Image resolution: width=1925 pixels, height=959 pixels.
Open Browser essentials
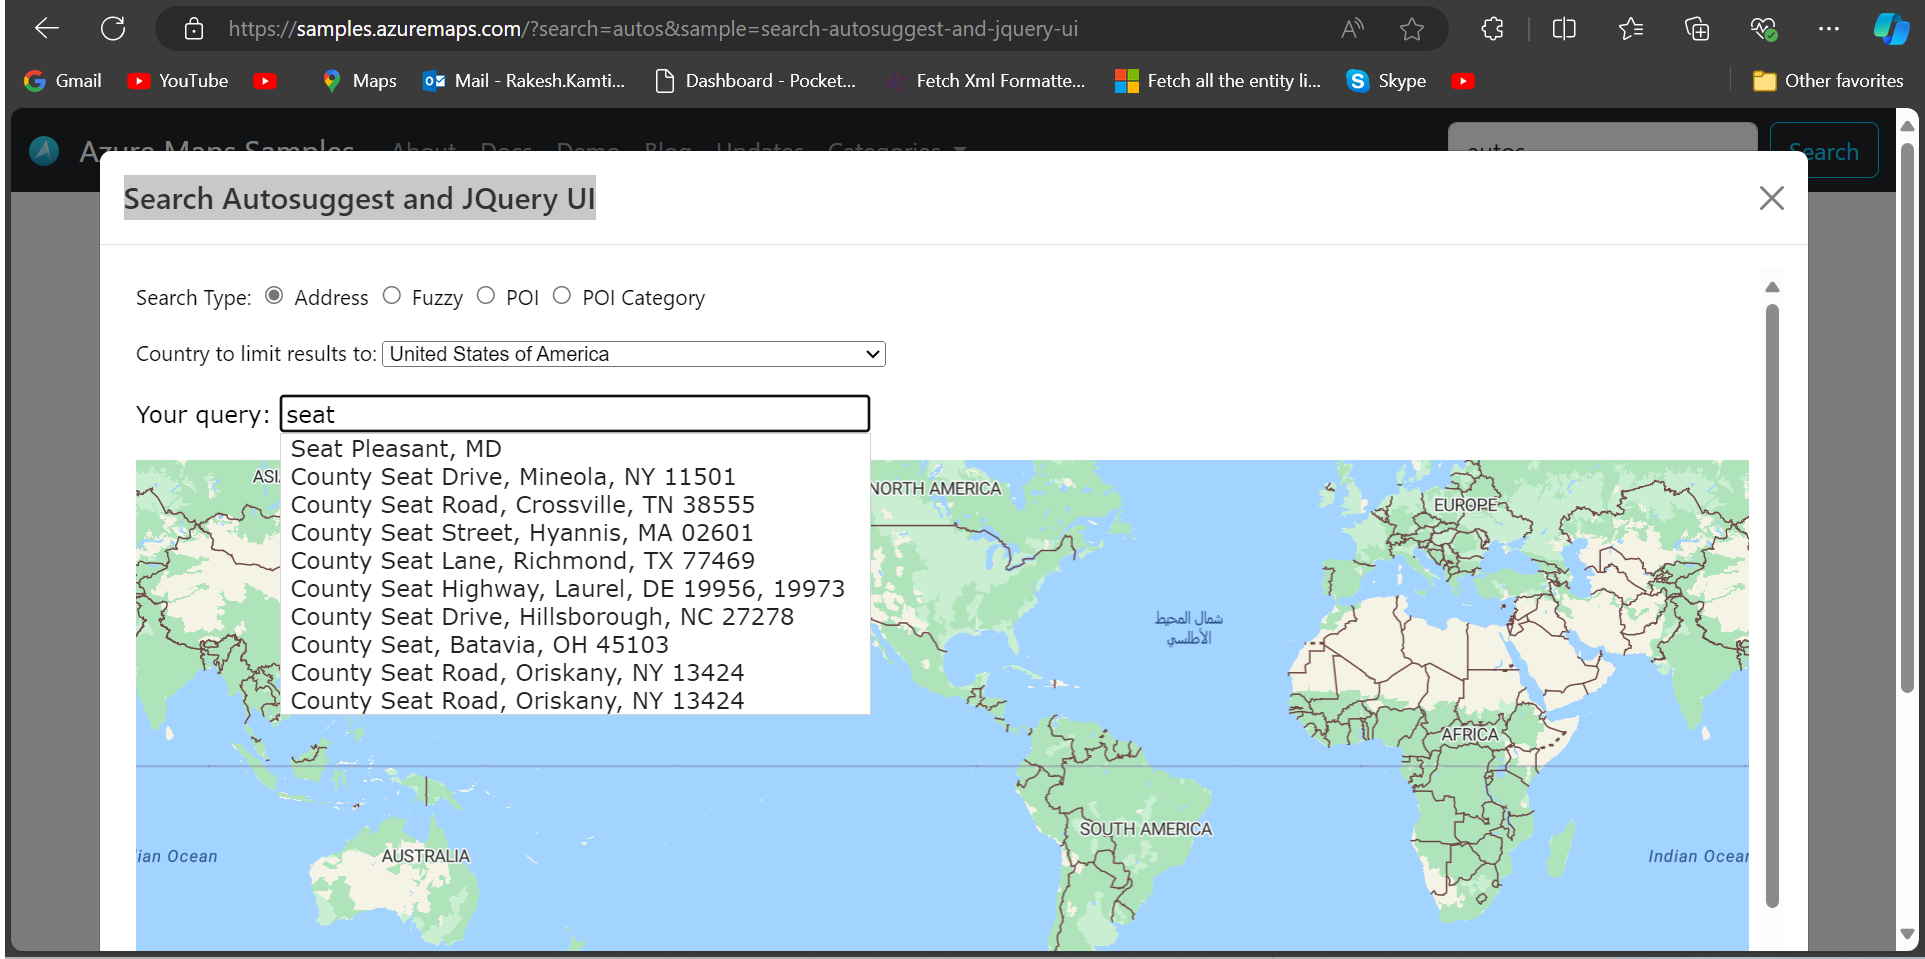coord(1764,29)
